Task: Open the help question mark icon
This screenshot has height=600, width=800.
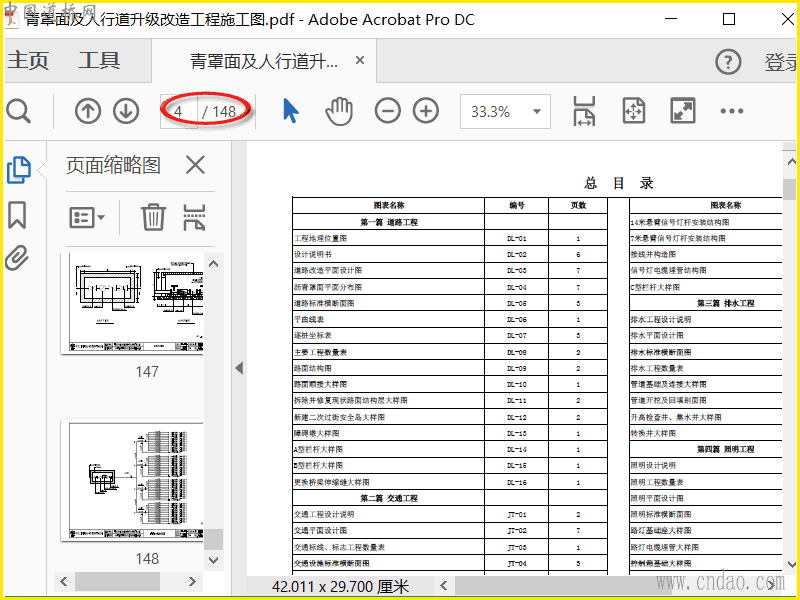Action: 728,62
